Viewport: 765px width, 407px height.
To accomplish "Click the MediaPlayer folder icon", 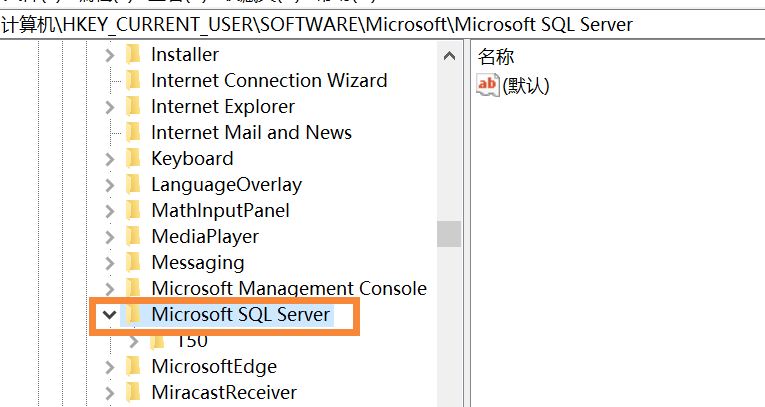I will pos(133,237).
